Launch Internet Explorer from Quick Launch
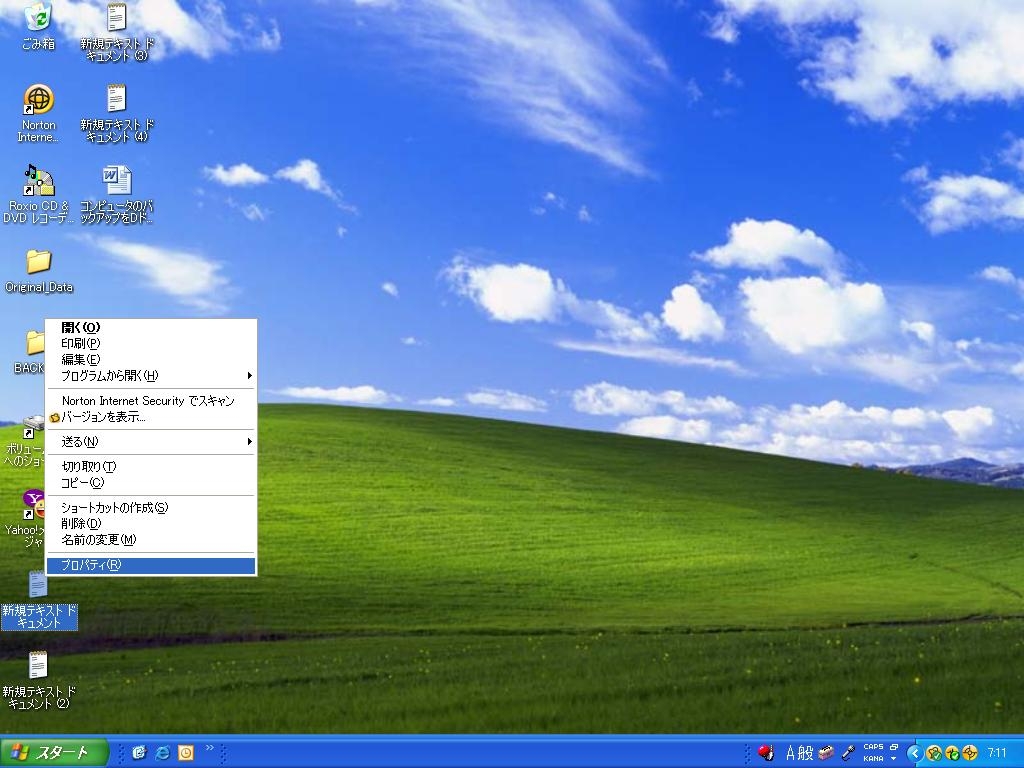Image resolution: width=1024 pixels, height=768 pixels. [x=162, y=753]
